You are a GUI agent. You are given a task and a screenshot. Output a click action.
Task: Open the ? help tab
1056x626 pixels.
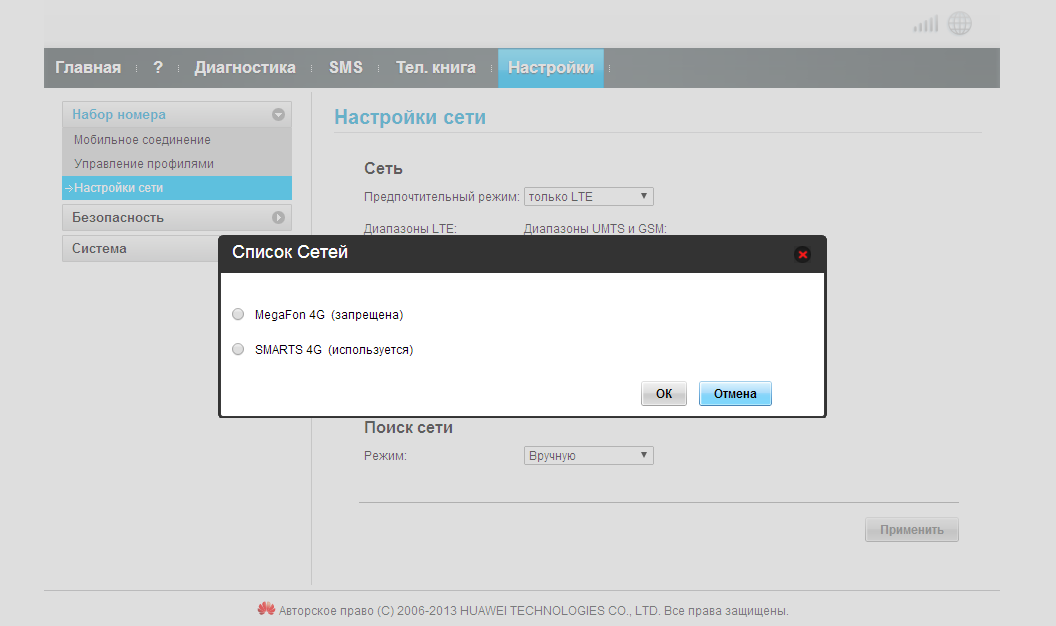click(158, 67)
